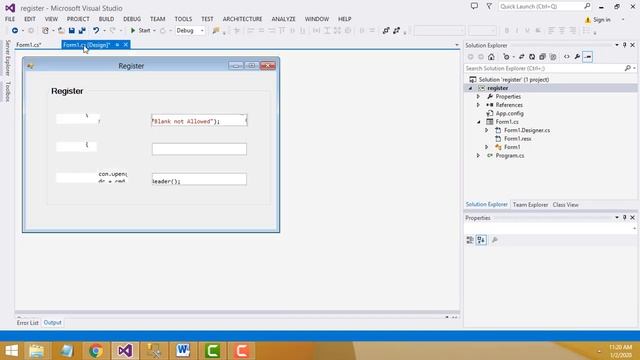Viewport: 640px width, 360px height.
Task: Open the Output tab
Action: point(53,323)
